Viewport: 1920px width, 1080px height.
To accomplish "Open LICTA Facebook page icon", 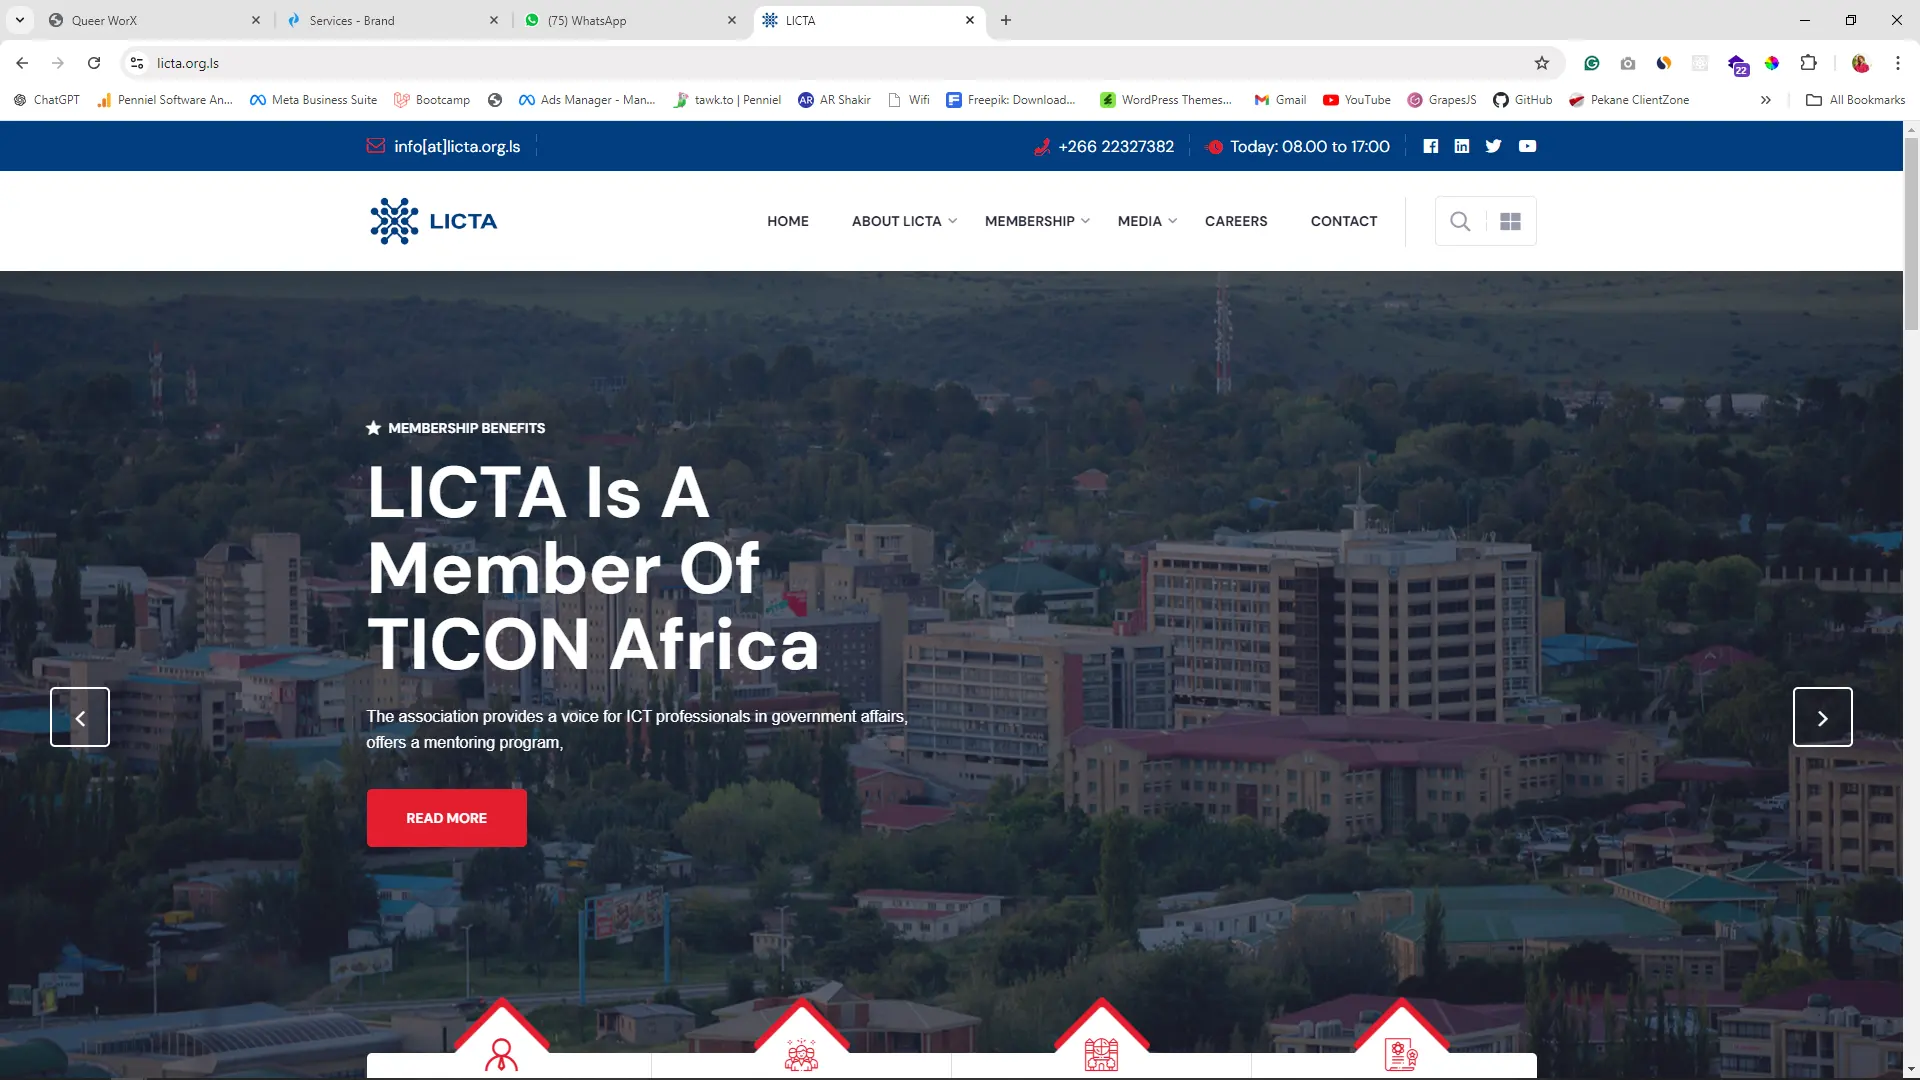I will point(1431,146).
